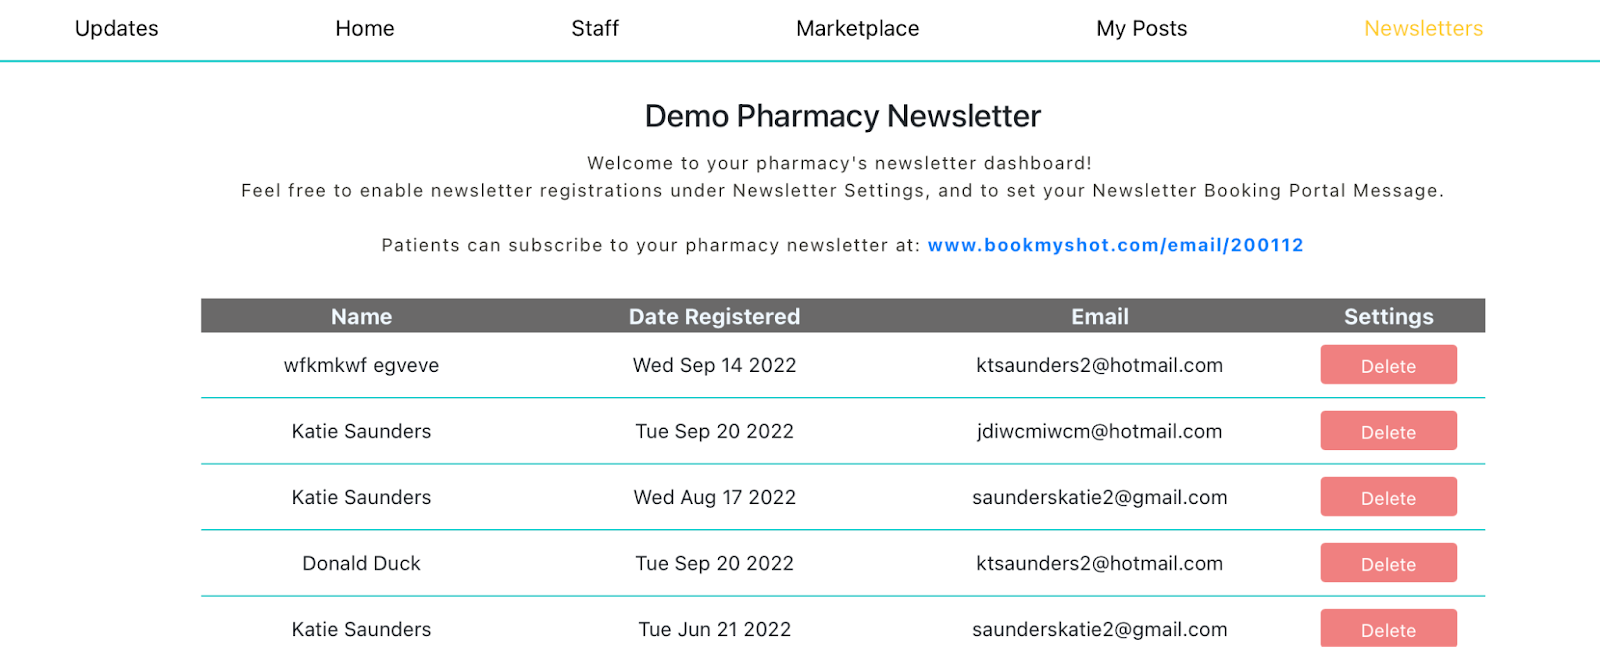Switch to the Staff tab

coord(595,29)
